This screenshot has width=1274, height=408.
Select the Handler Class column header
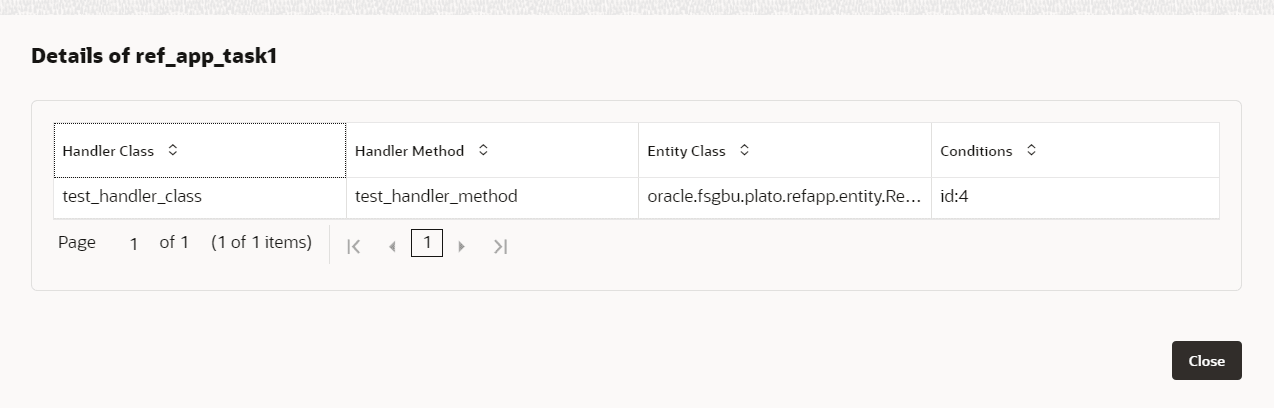point(108,151)
